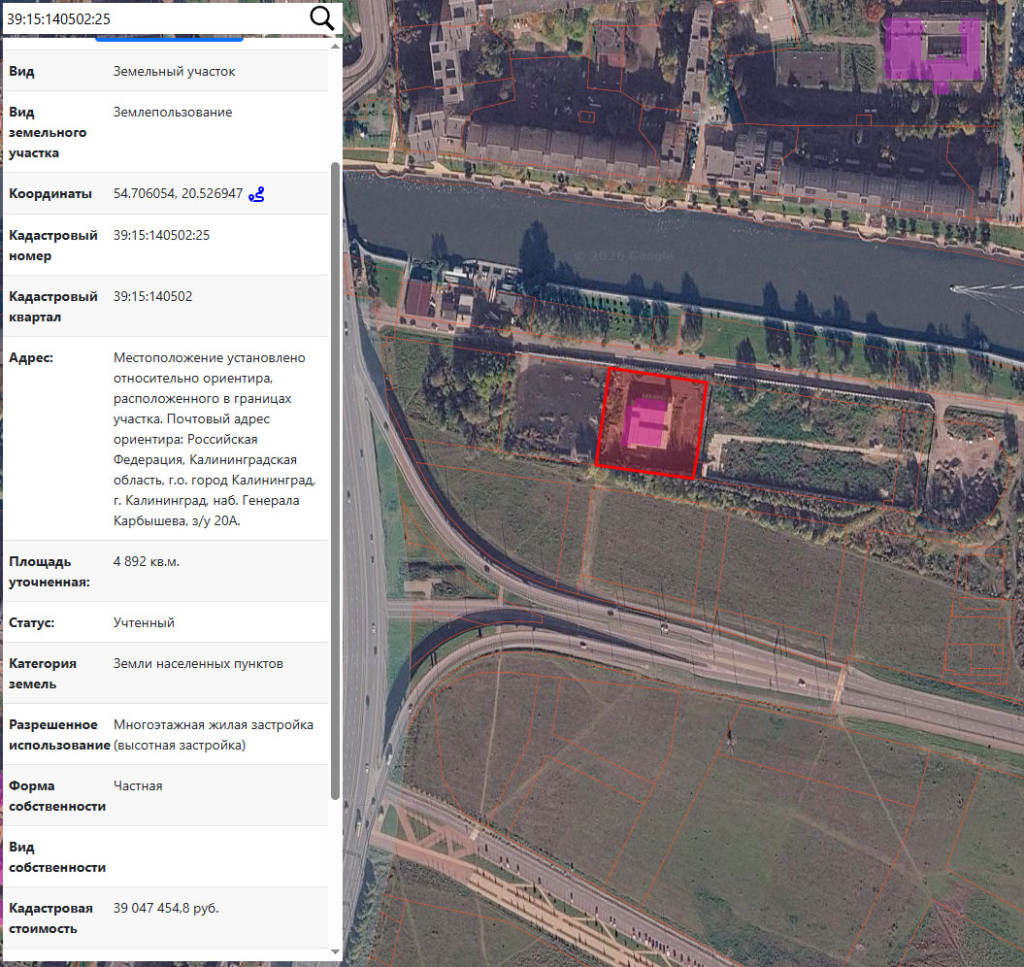Click the 'Земли населенных пунктов' category value
The width and height of the screenshot is (1024, 967).
[199, 663]
